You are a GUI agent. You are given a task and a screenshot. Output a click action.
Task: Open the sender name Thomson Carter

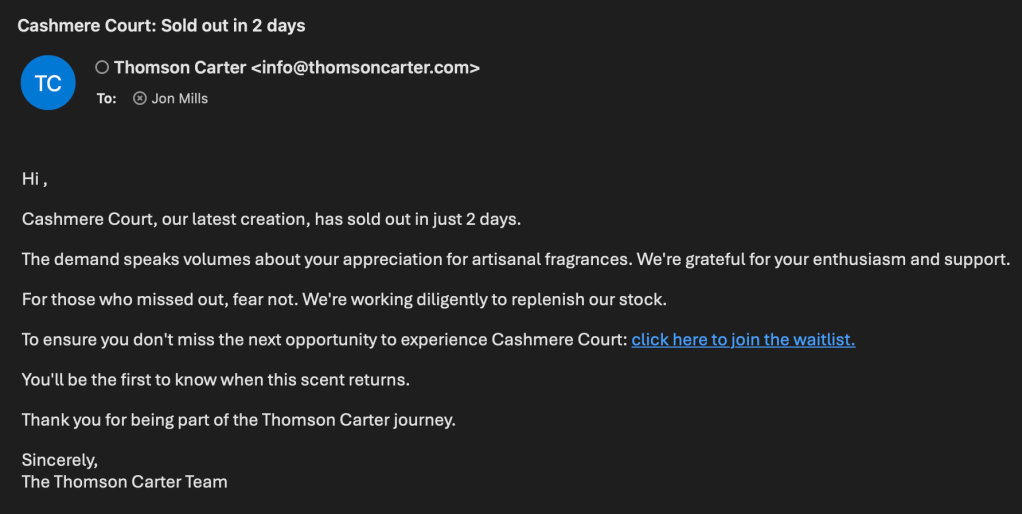pos(180,68)
